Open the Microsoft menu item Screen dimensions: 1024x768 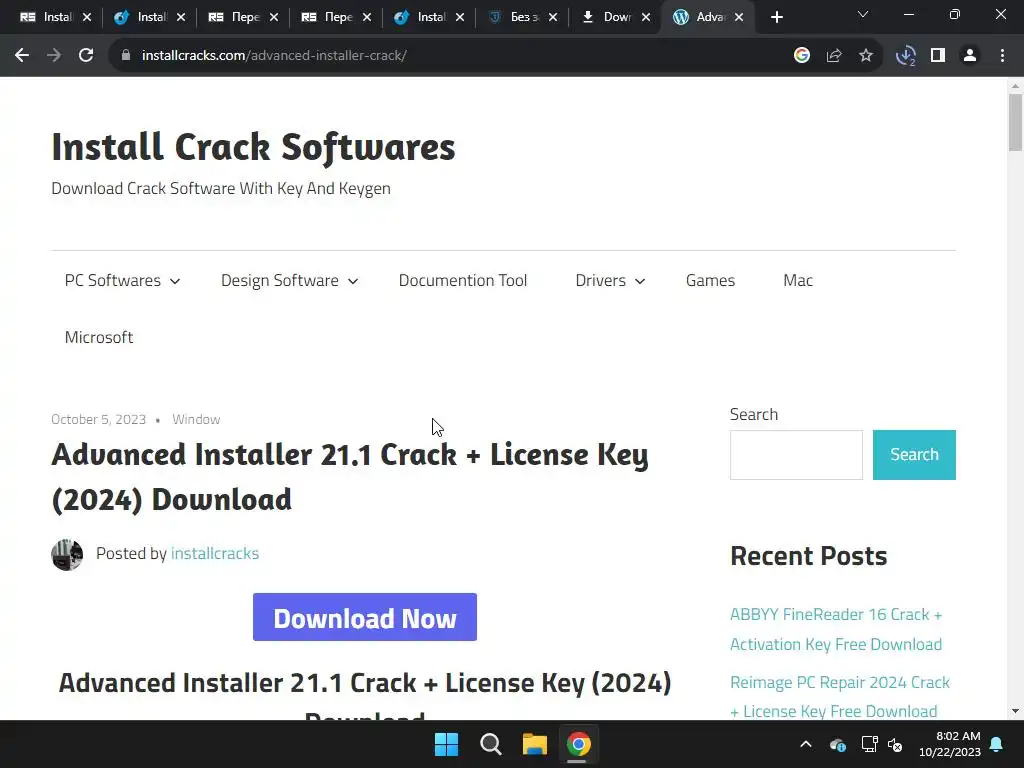(99, 337)
